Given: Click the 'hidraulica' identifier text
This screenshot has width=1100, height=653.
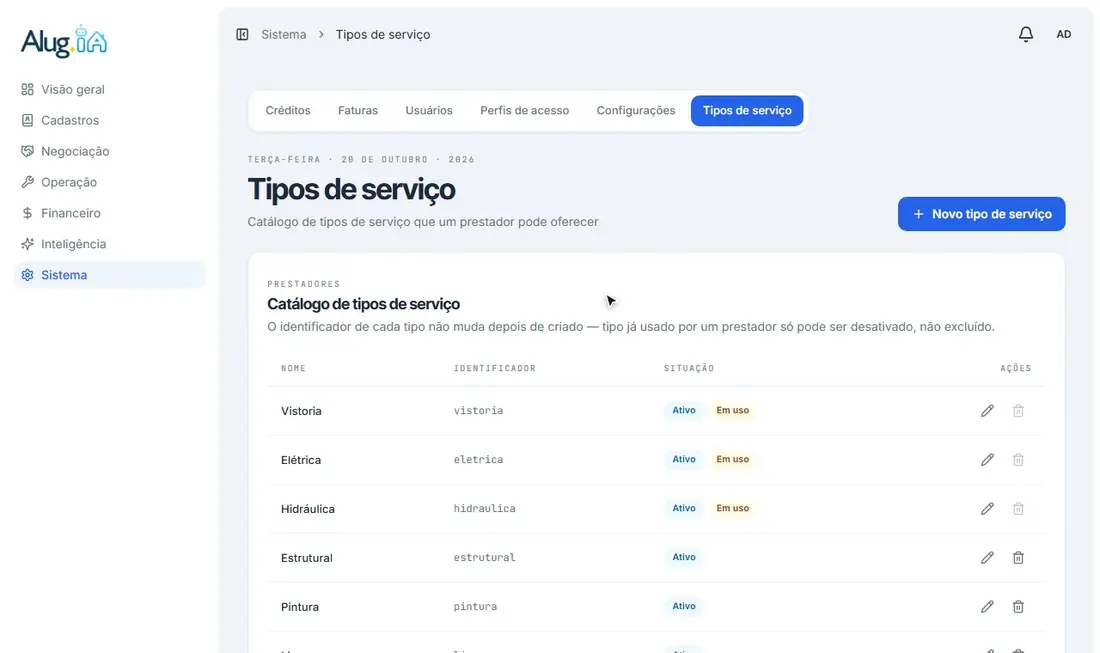Looking at the screenshot, I should click(484, 509).
